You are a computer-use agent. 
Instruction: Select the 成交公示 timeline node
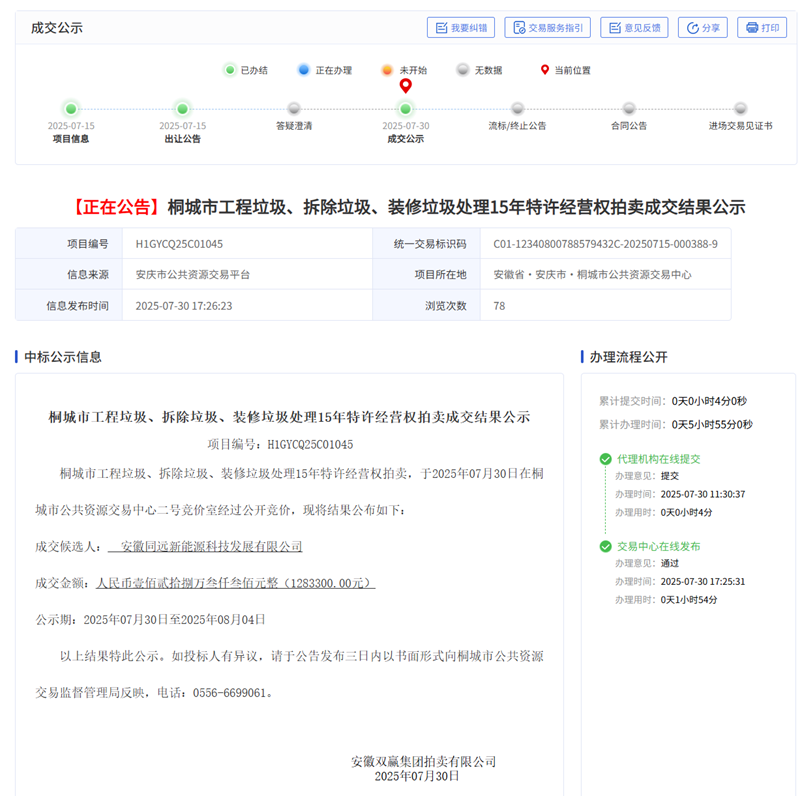[x=406, y=109]
